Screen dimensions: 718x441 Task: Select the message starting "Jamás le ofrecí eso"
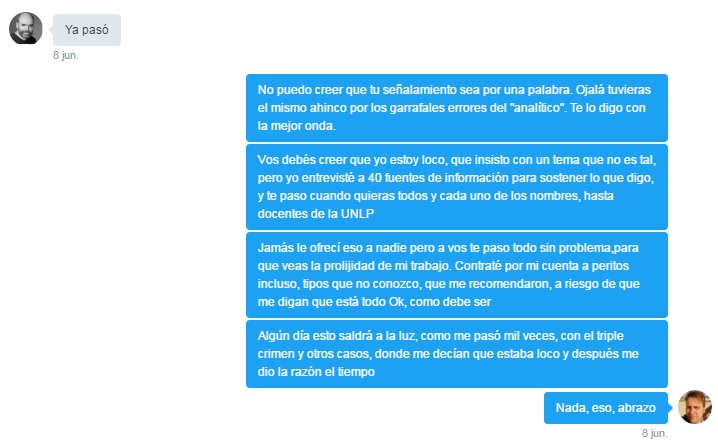coord(457,275)
